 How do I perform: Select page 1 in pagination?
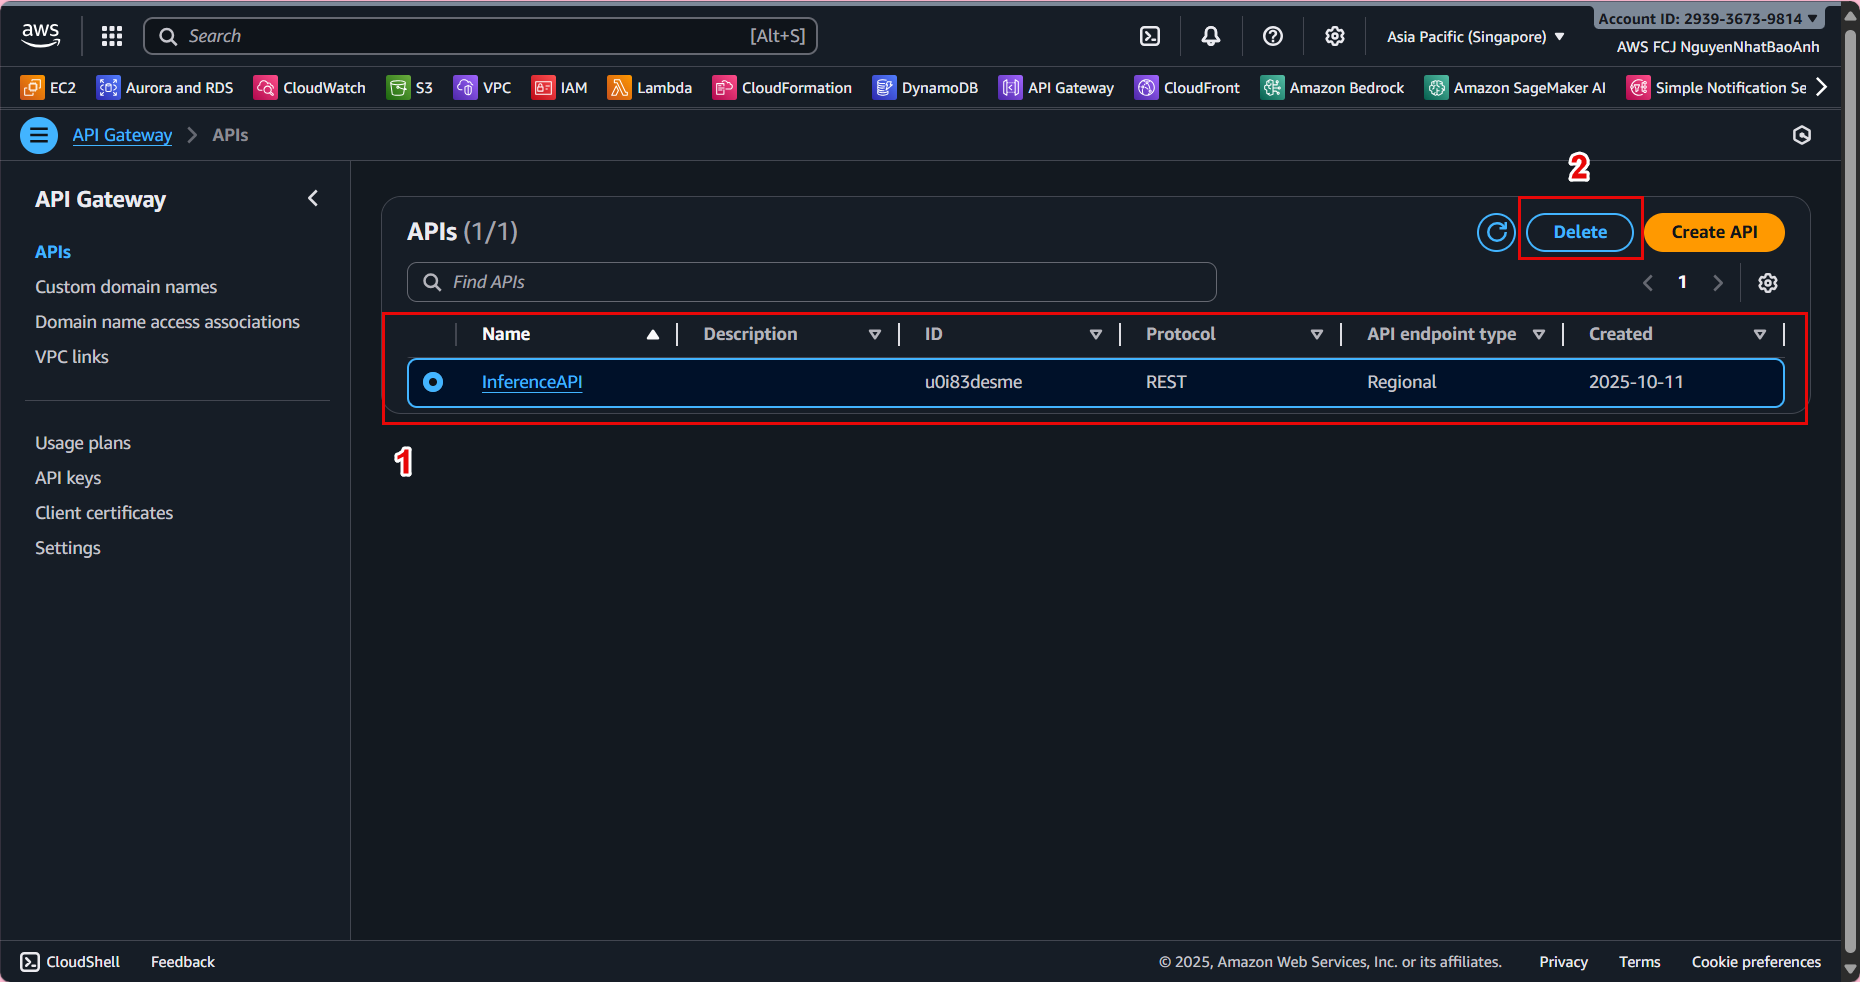(1683, 283)
